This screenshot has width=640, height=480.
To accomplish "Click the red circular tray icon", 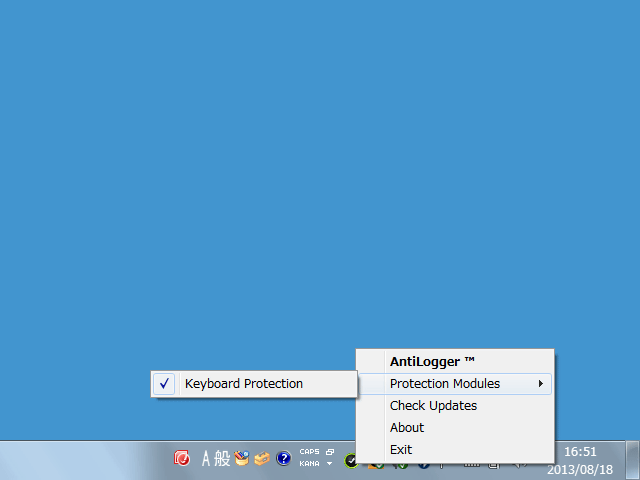I will click(x=182, y=458).
